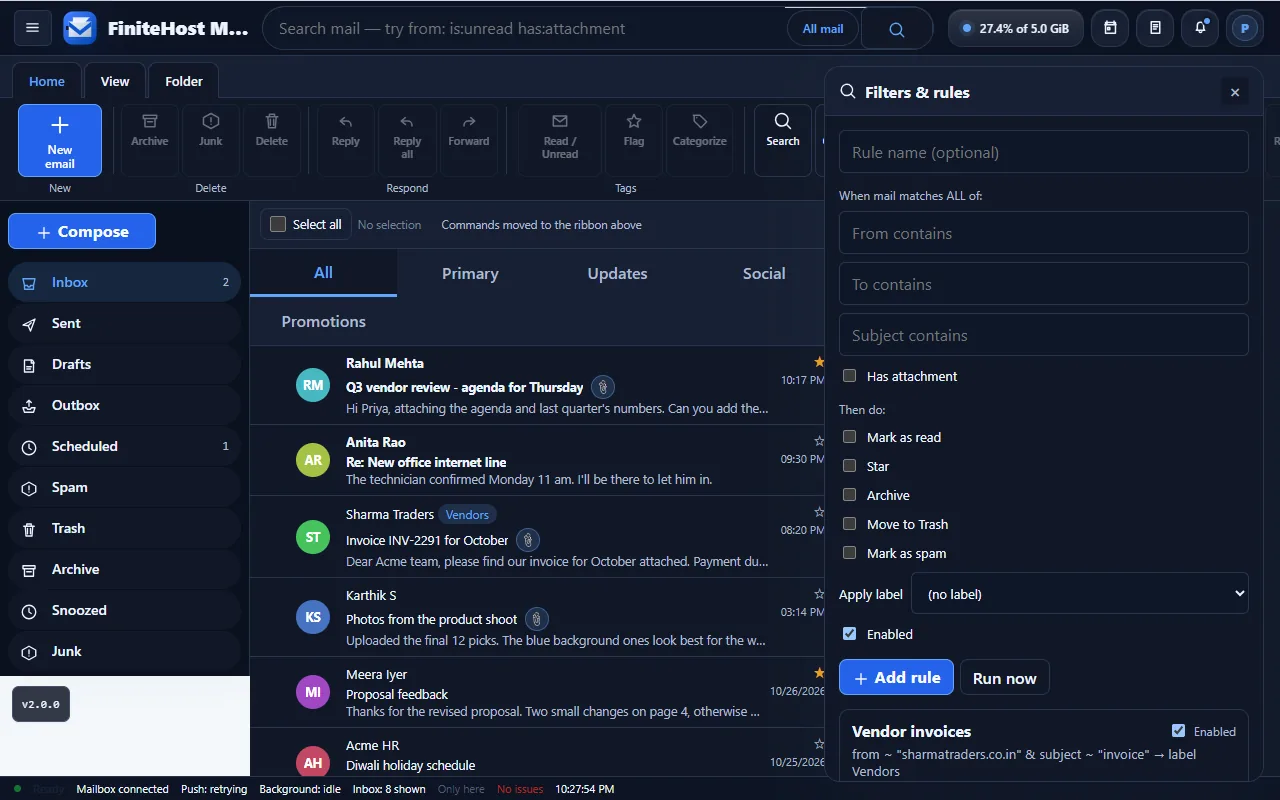
Task: Disable the Vendor invoices rule
Action: click(1178, 731)
